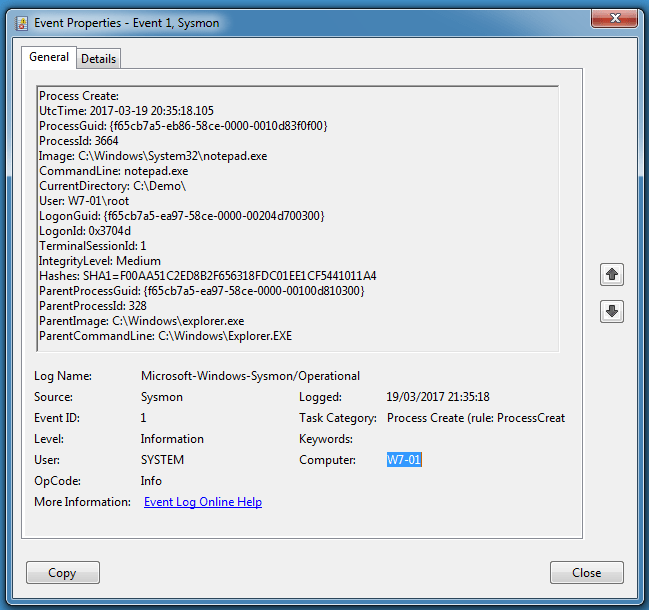Image resolution: width=649 pixels, height=610 pixels.
Task: Click the Log Name value Microsoft-Windows-Sysmon/Operational
Action: (x=250, y=376)
